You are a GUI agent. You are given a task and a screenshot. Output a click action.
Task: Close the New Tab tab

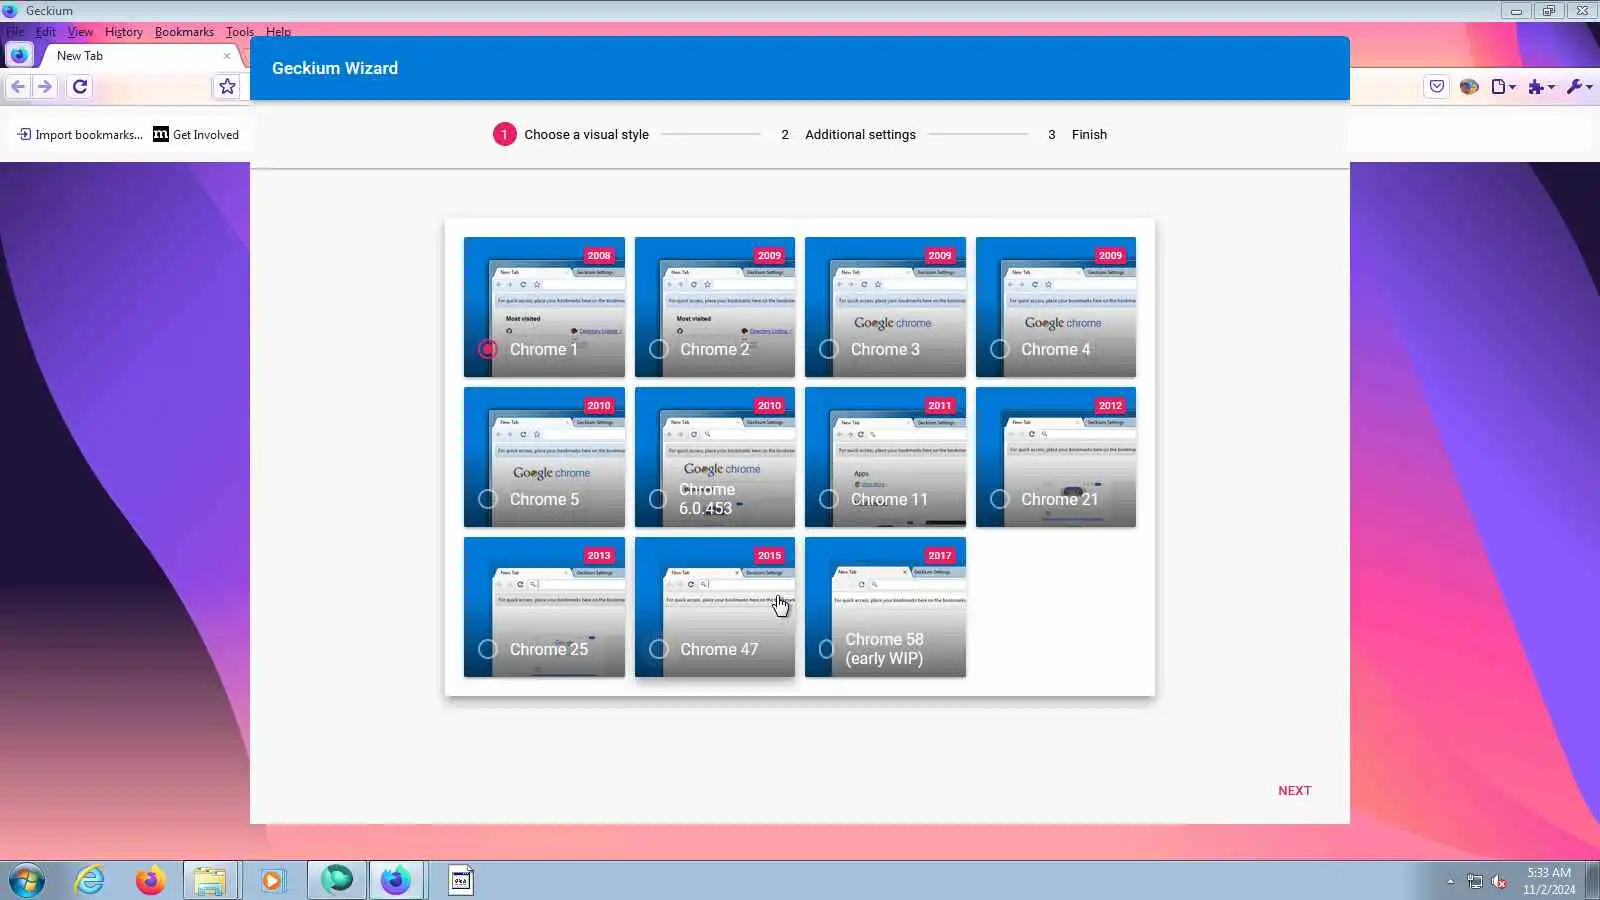226,56
